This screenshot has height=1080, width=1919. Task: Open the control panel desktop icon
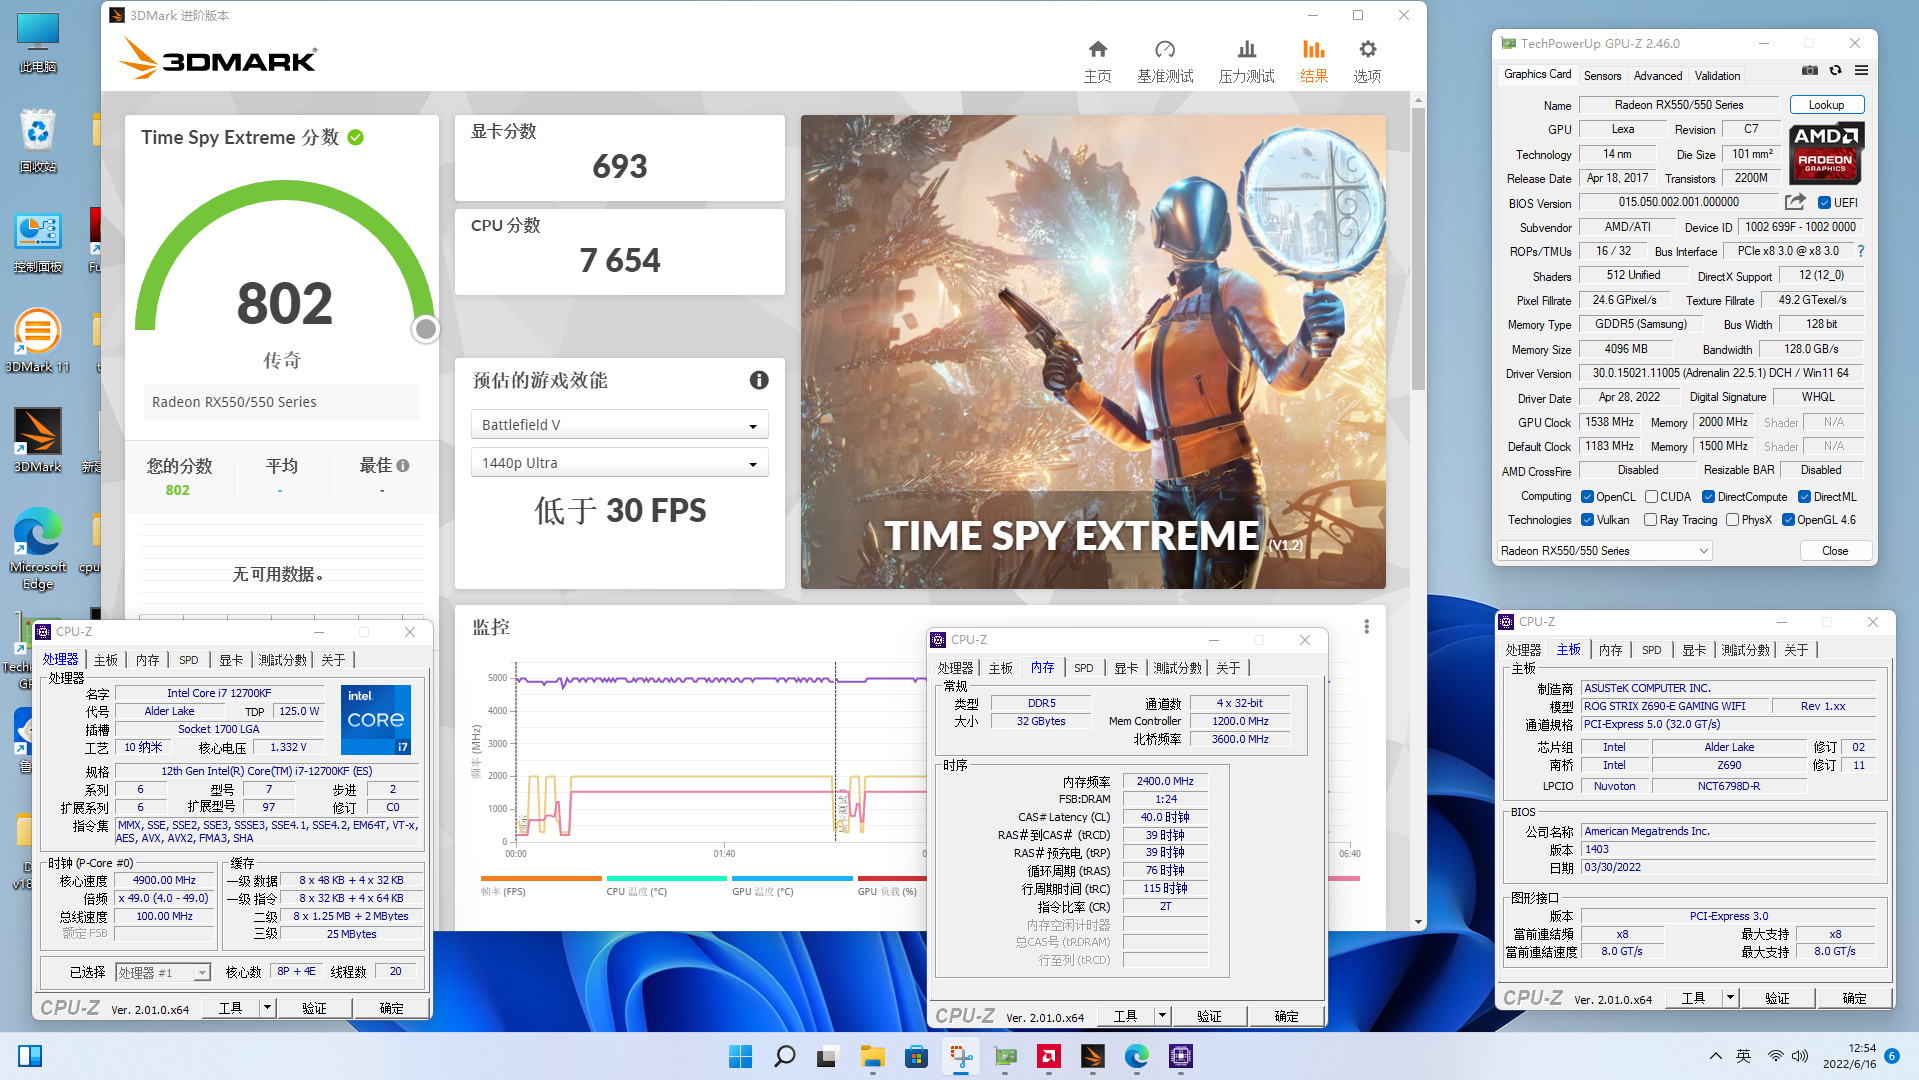coord(38,243)
